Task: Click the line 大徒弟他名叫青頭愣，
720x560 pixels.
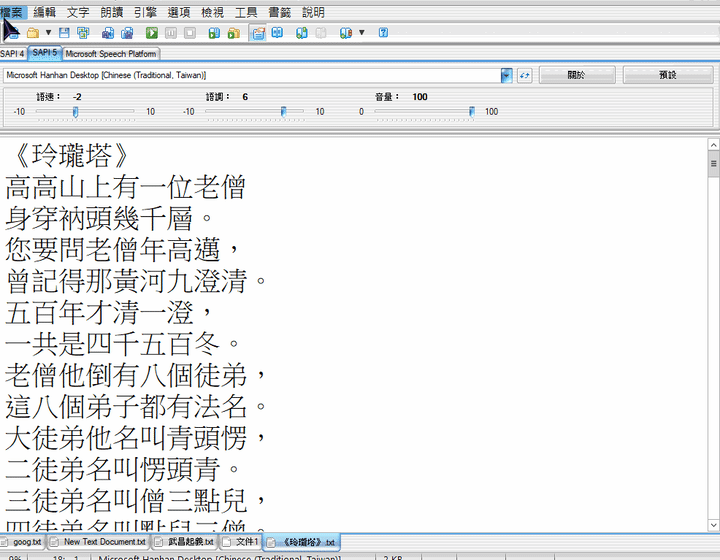Action: coord(135,438)
